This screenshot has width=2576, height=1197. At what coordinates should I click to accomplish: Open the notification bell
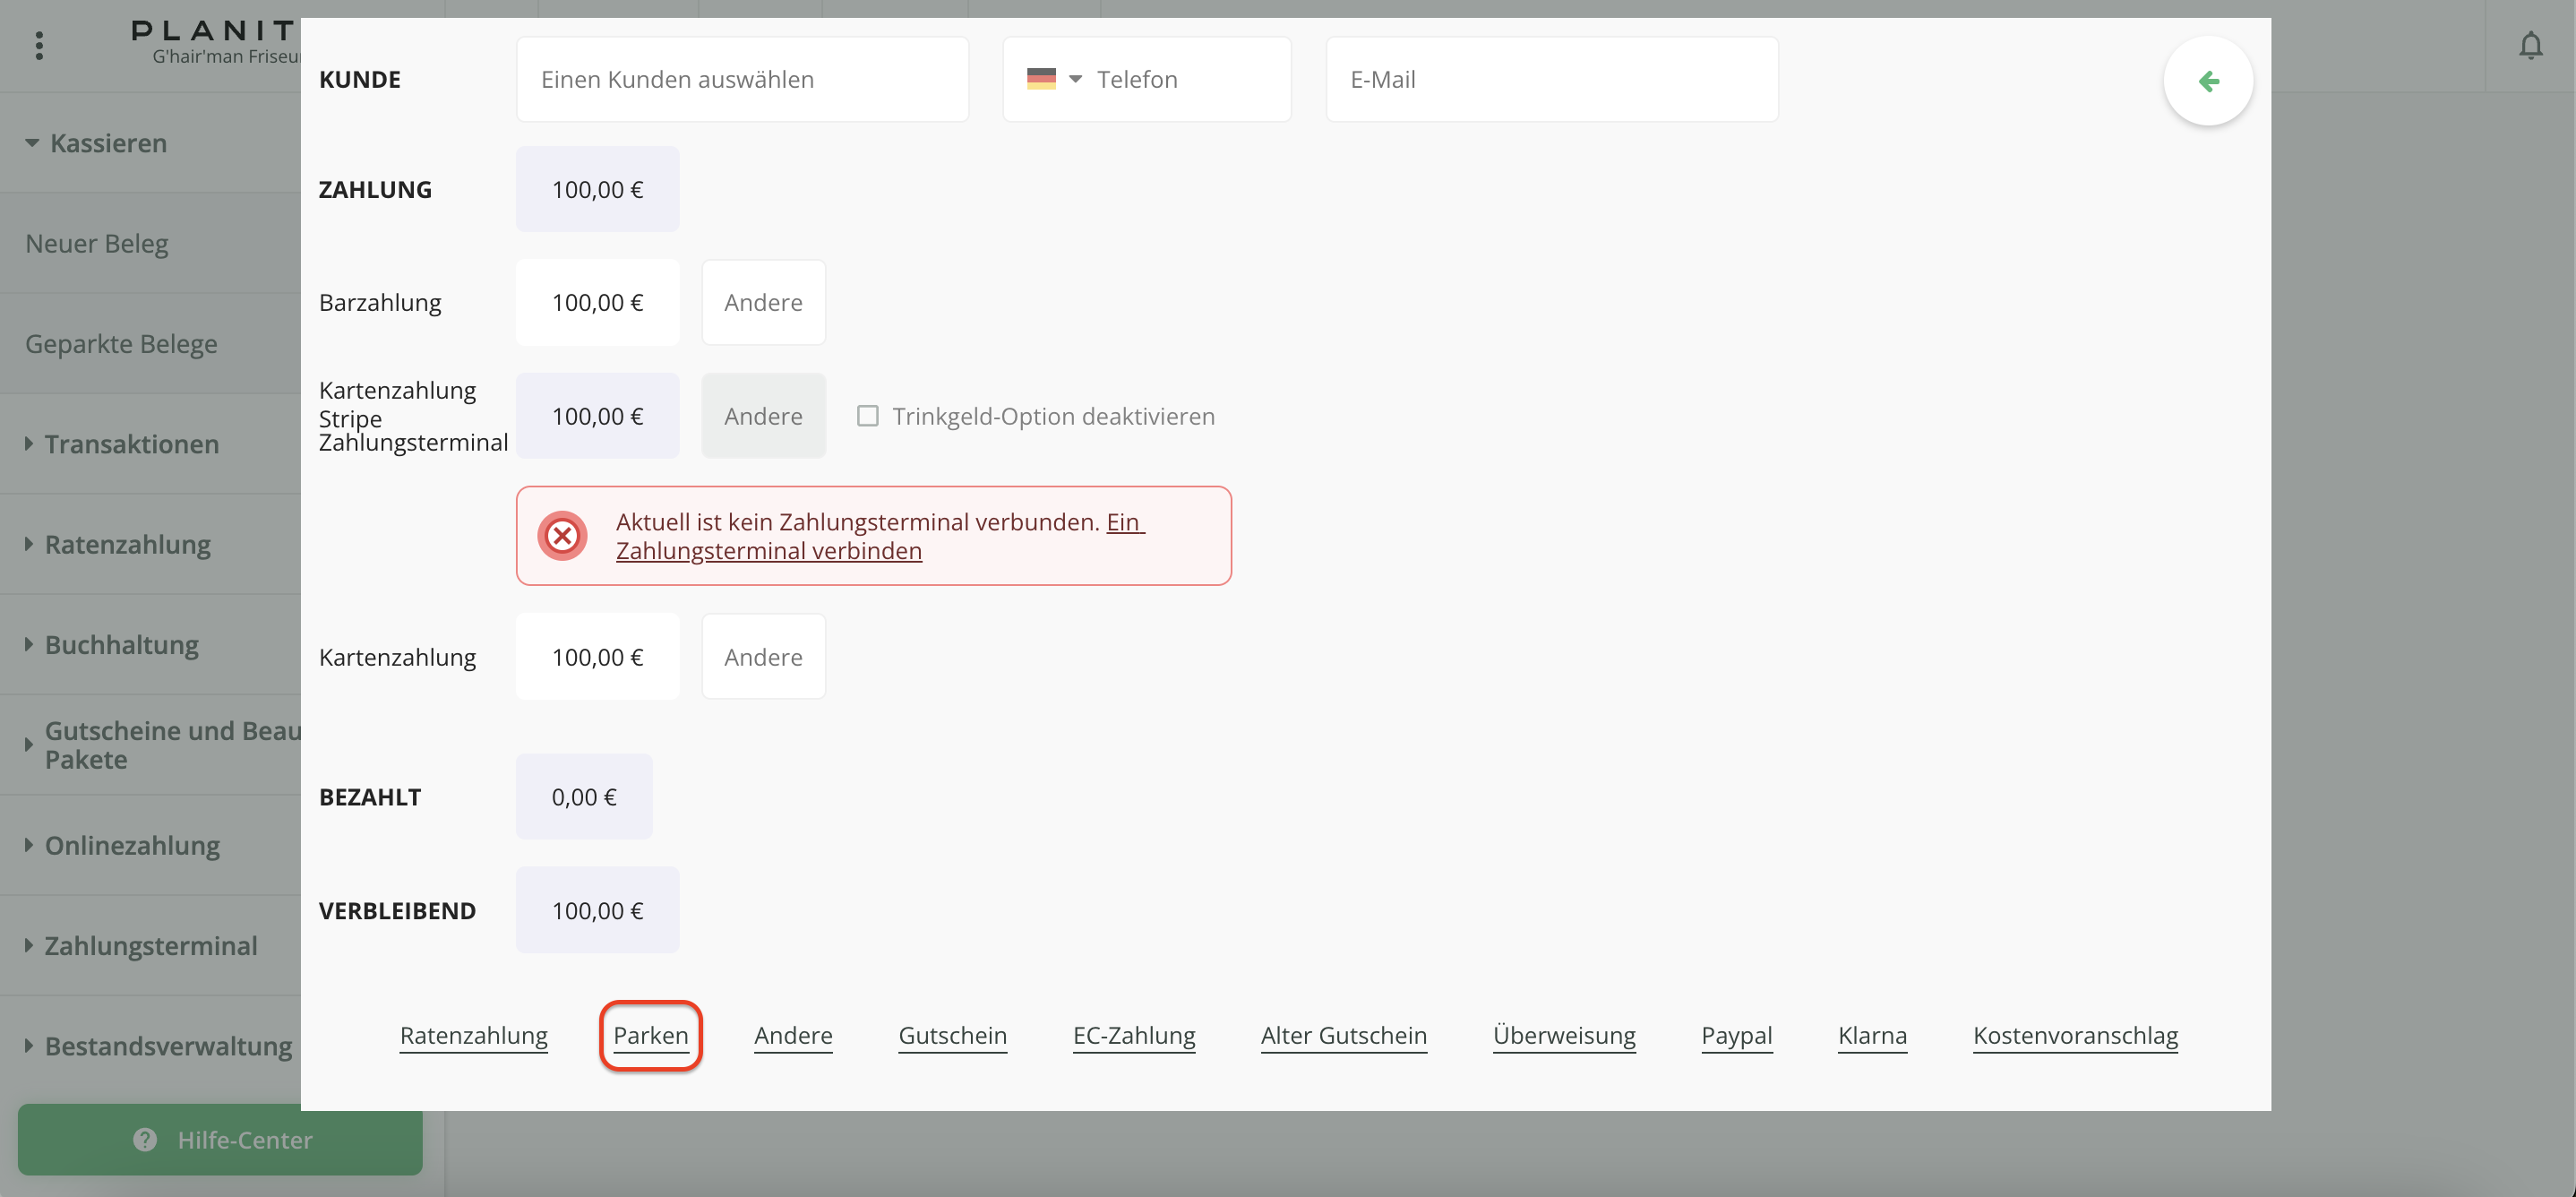2530,46
